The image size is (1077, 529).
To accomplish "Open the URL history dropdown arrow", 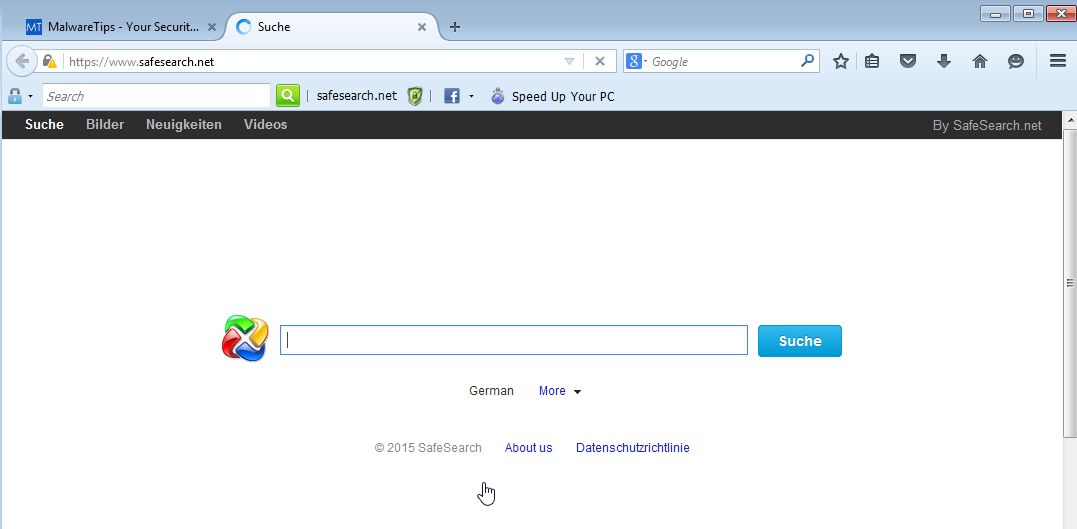I will coord(569,62).
